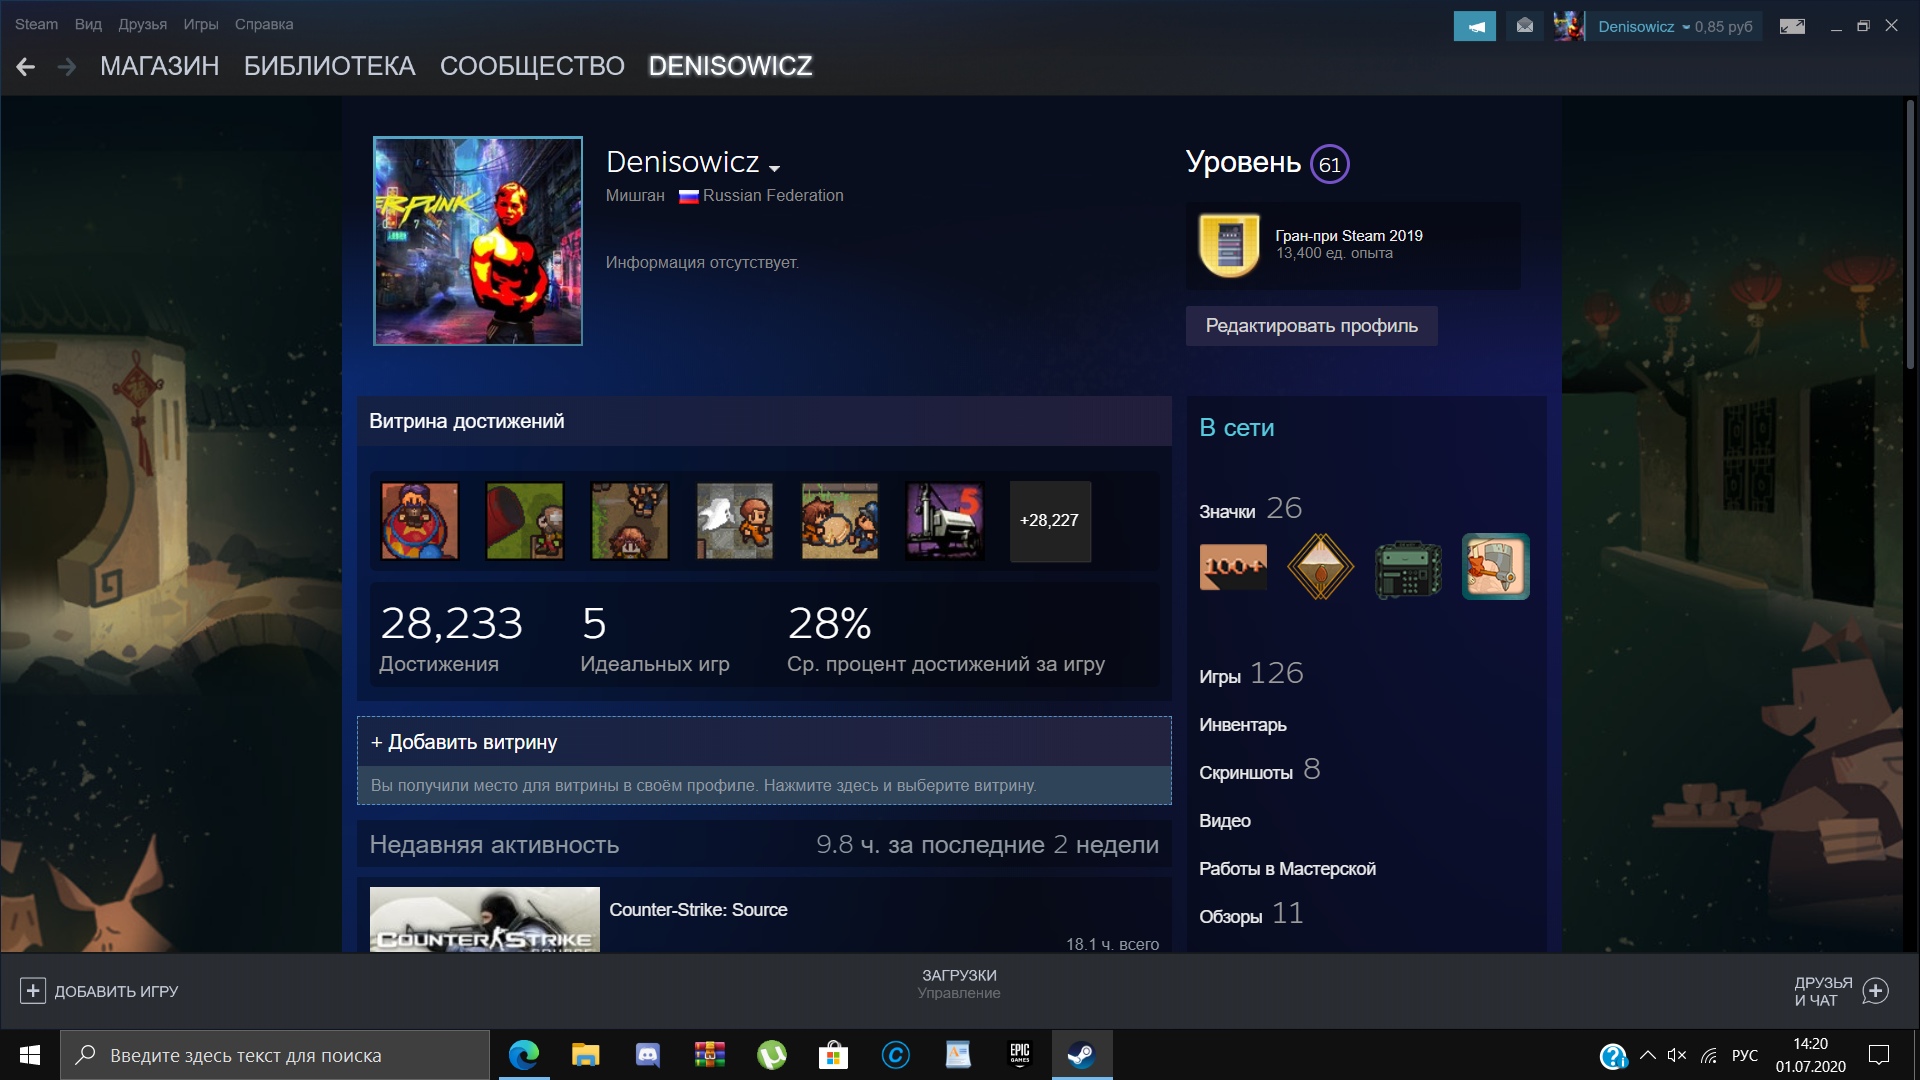Open Friends and Chat plus icon
Viewport: 1920px width, 1080px height.
(x=1875, y=991)
